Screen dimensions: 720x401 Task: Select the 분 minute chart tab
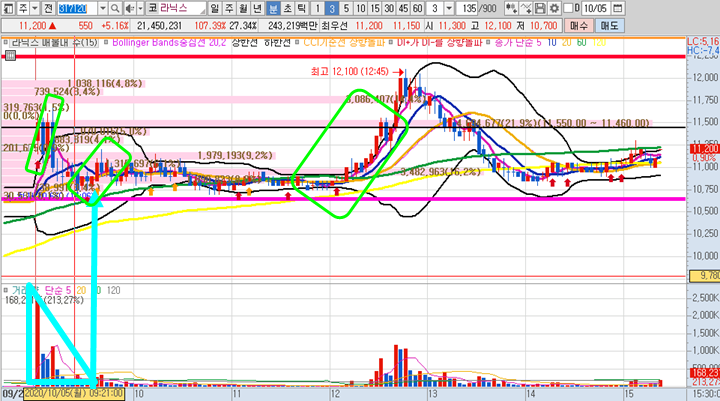click(273, 8)
